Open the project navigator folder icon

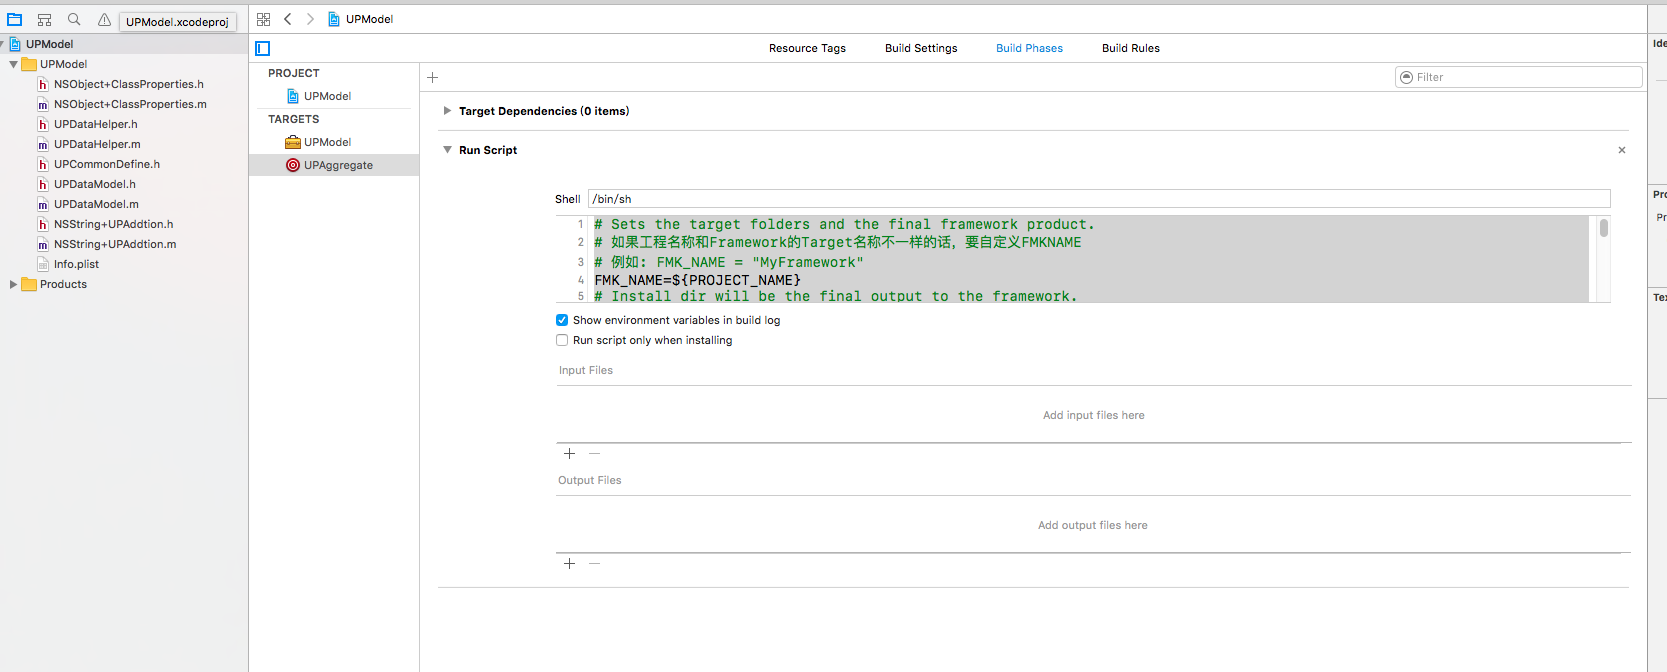(x=14, y=19)
